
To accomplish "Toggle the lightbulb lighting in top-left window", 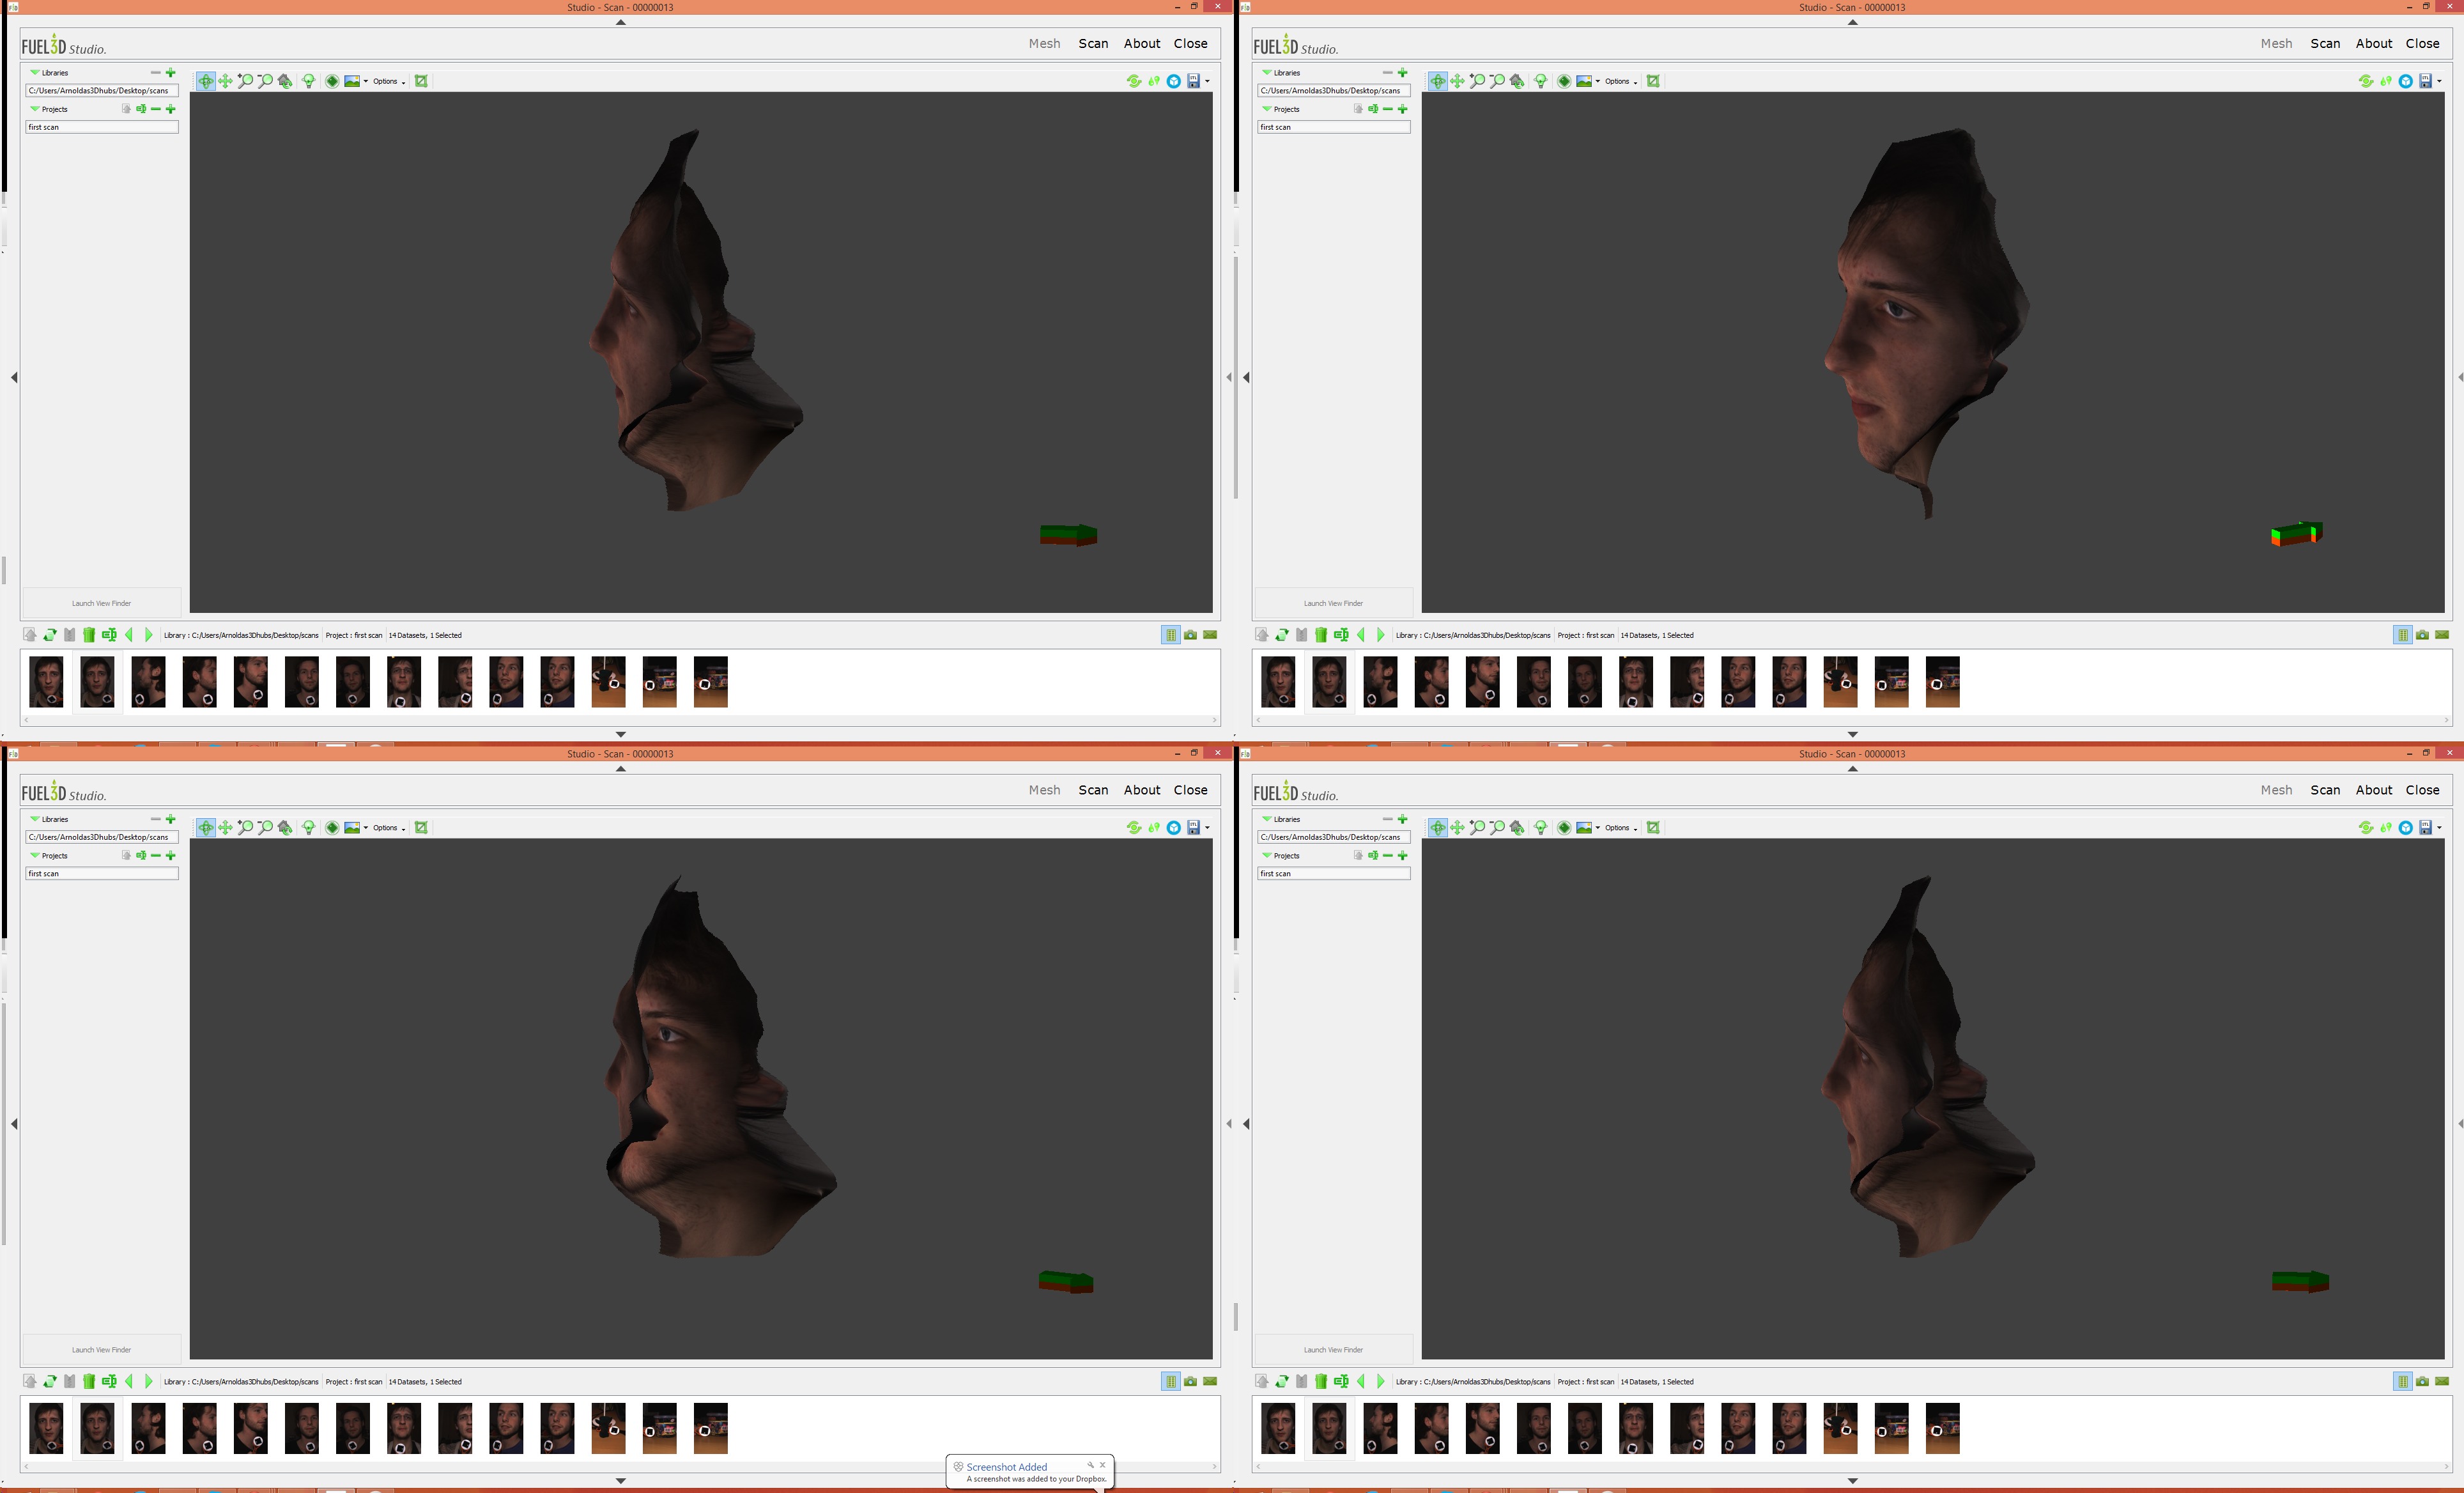I will coord(309,81).
